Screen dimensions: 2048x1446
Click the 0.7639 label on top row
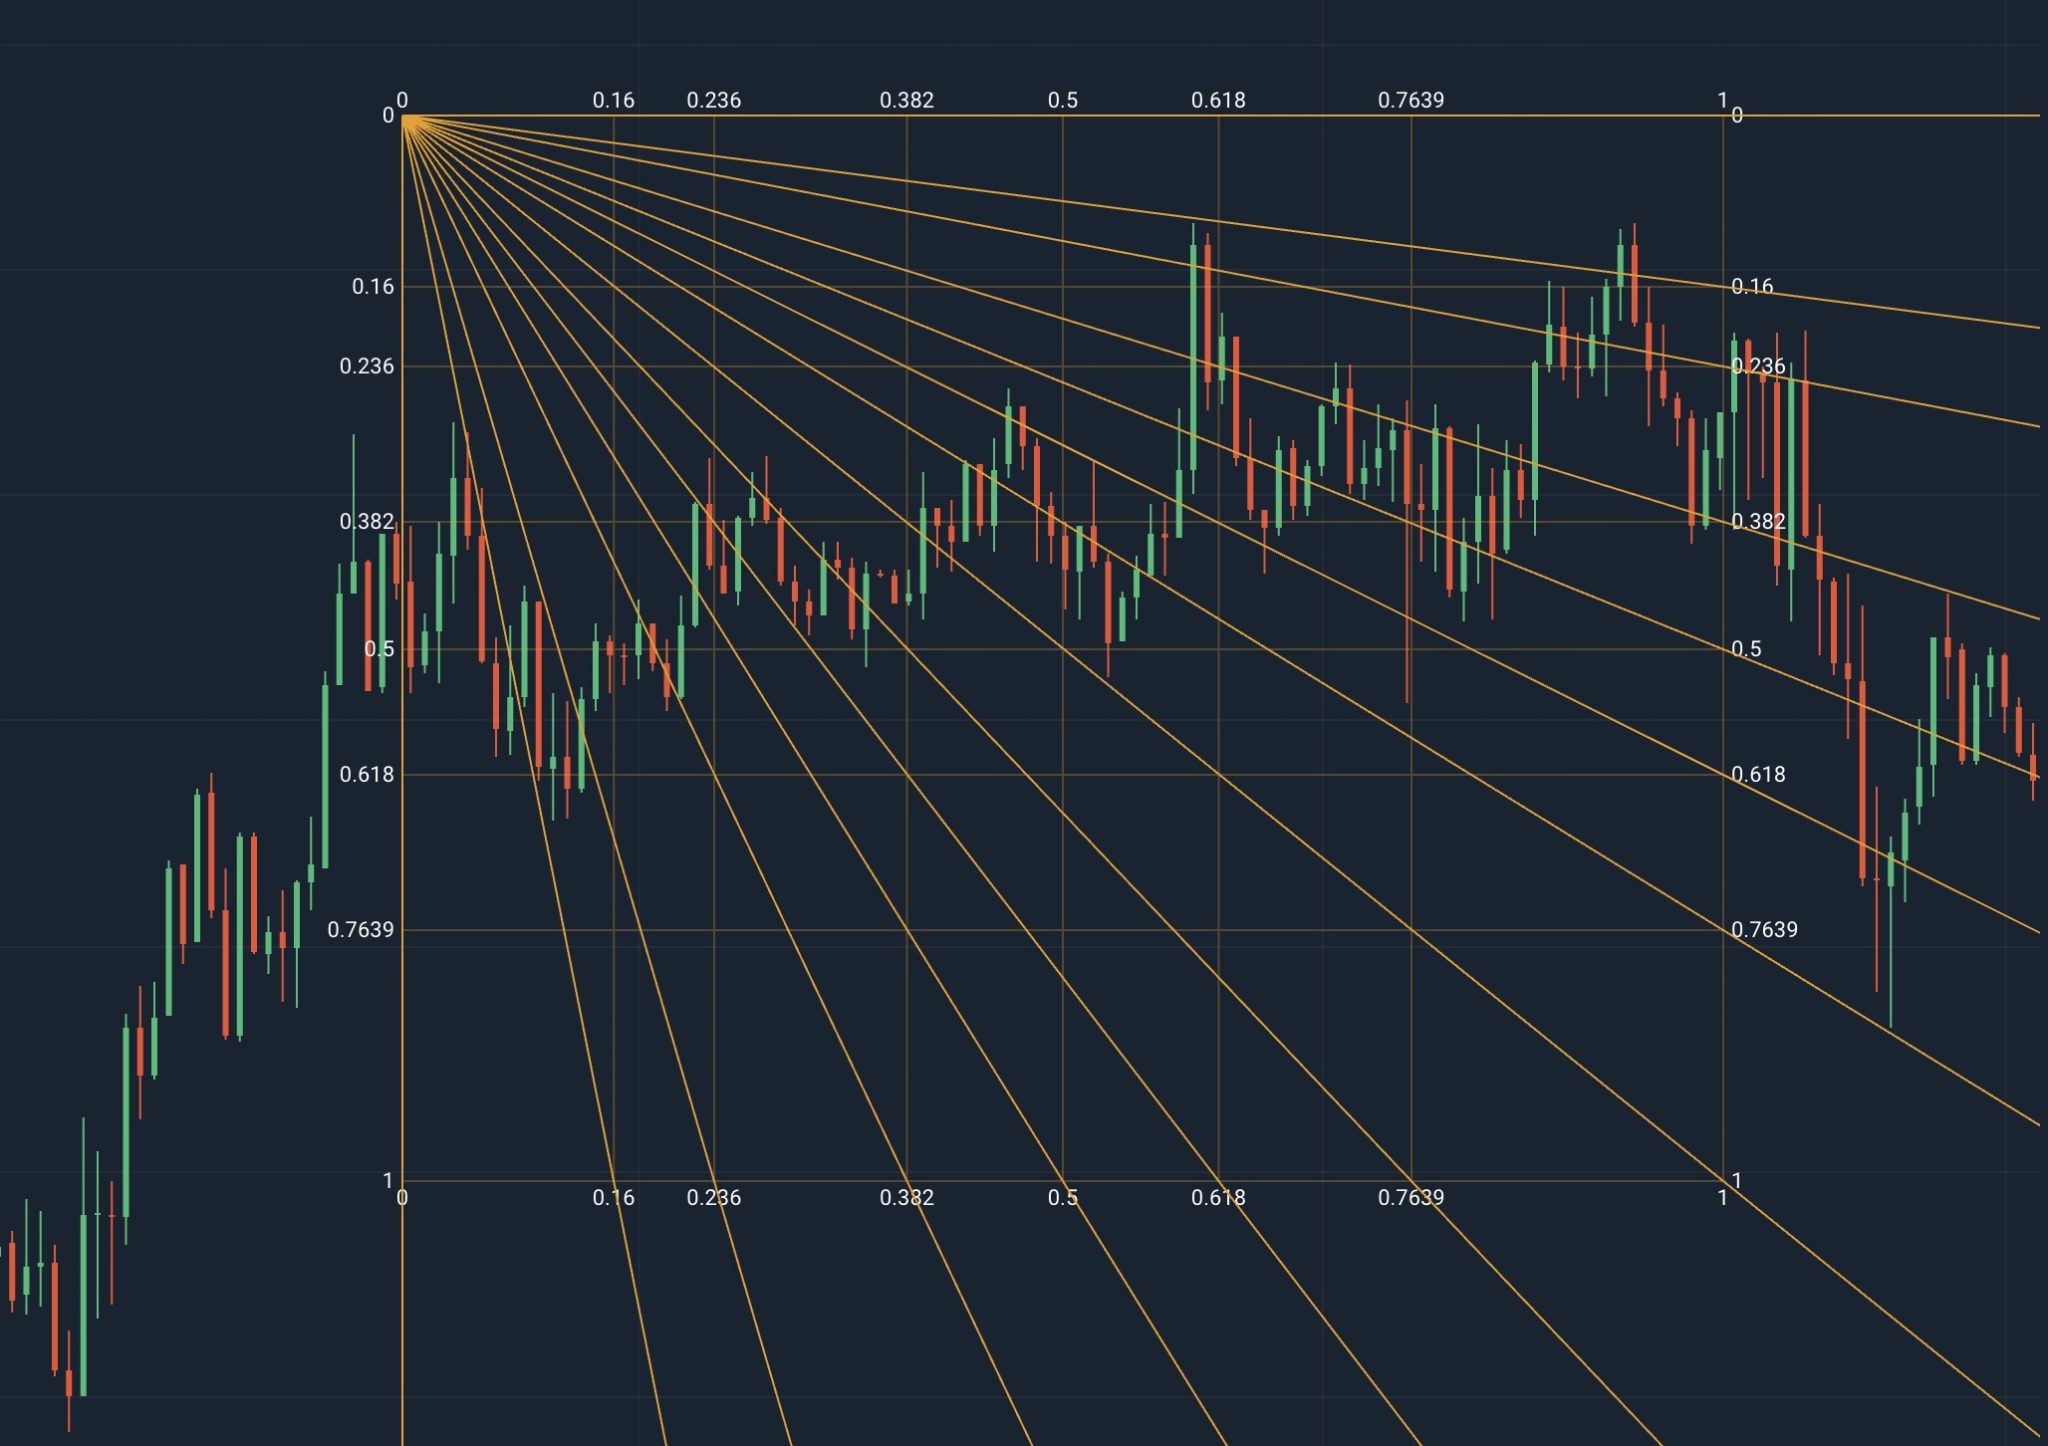coord(1410,100)
